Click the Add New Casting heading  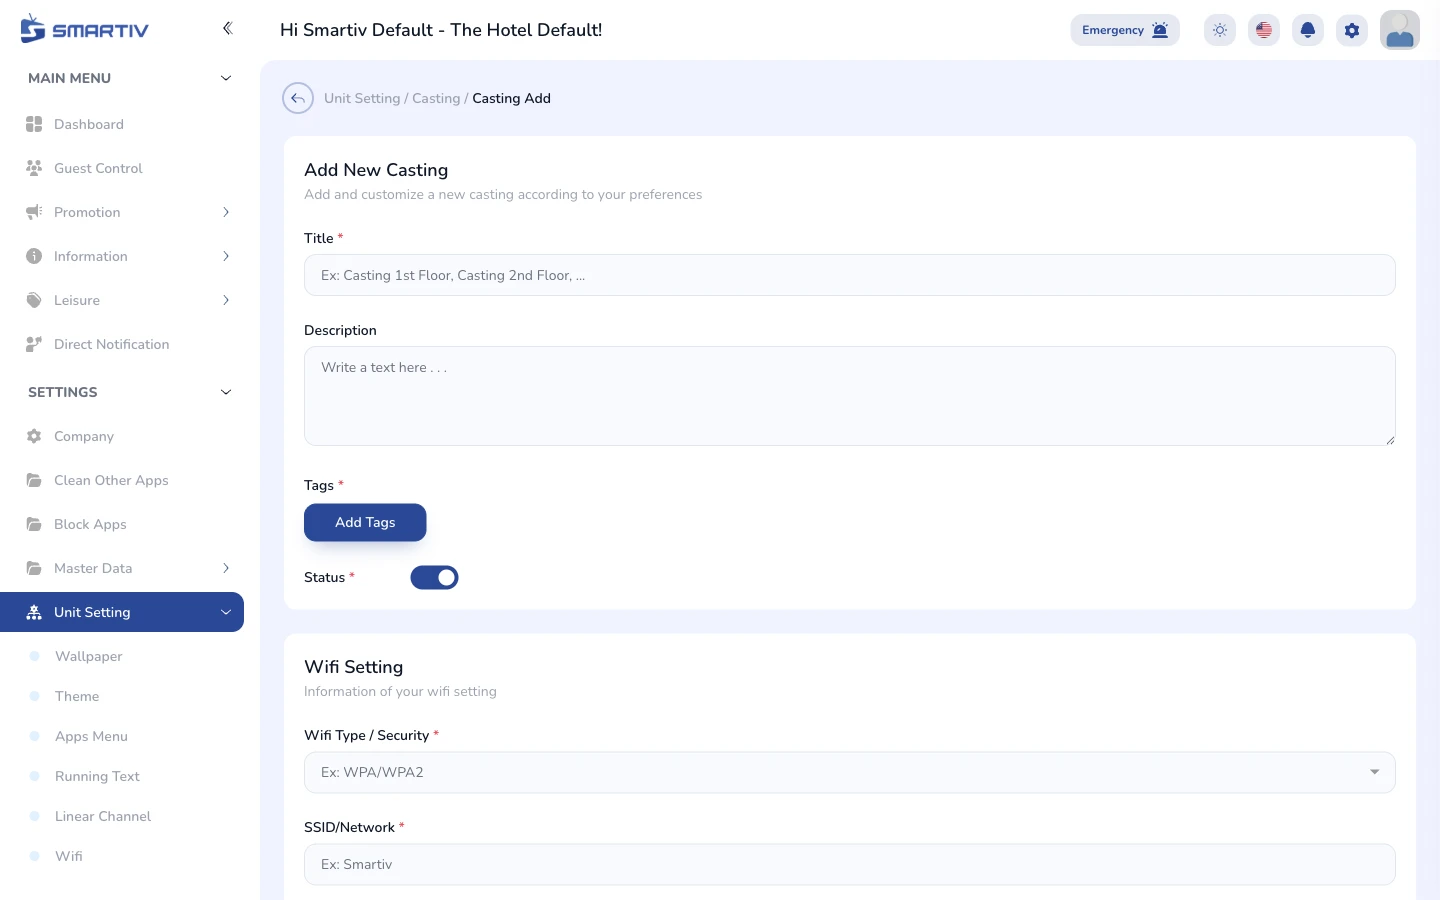click(376, 170)
